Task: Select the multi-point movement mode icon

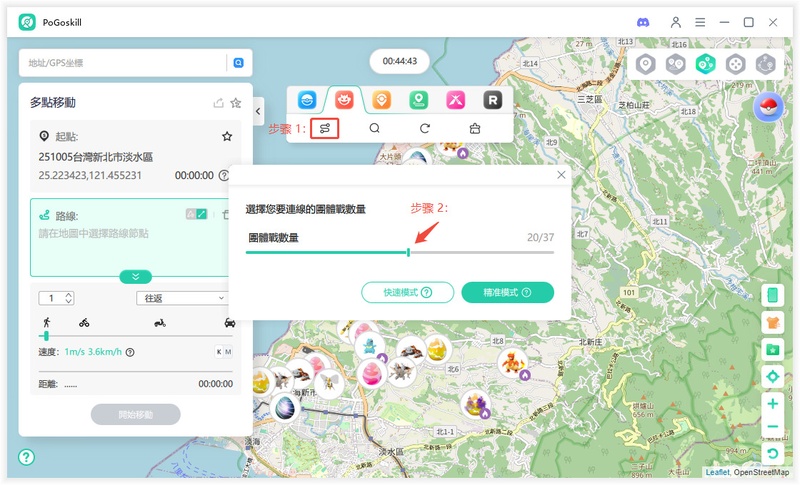Action: pyautogui.click(x=706, y=65)
